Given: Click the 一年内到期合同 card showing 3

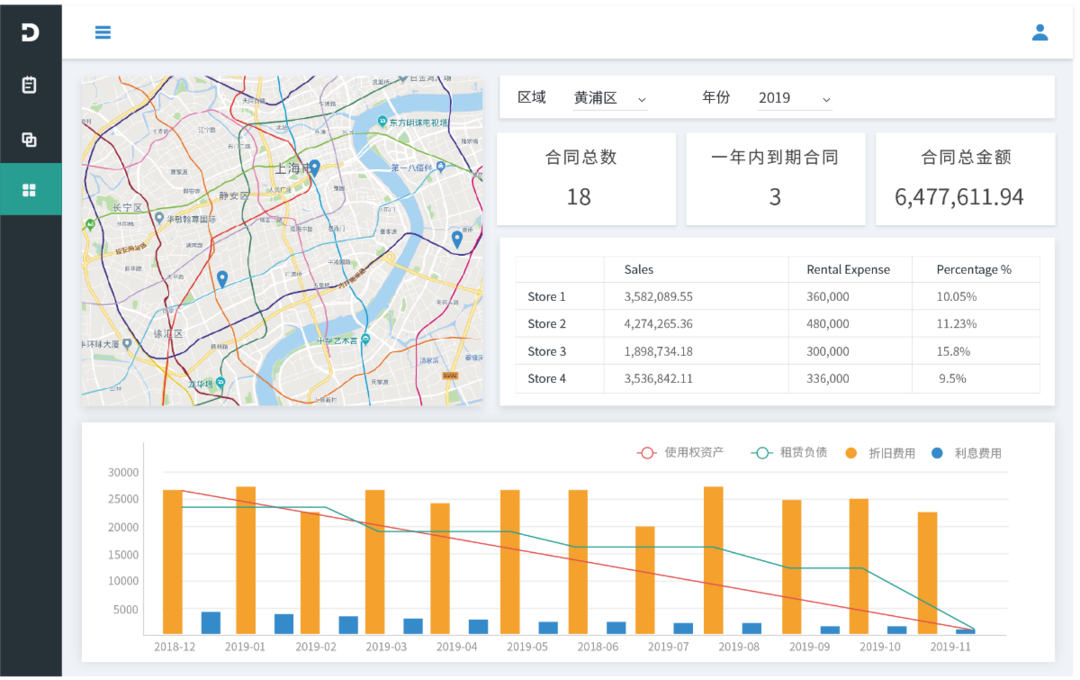Looking at the screenshot, I should click(776, 178).
